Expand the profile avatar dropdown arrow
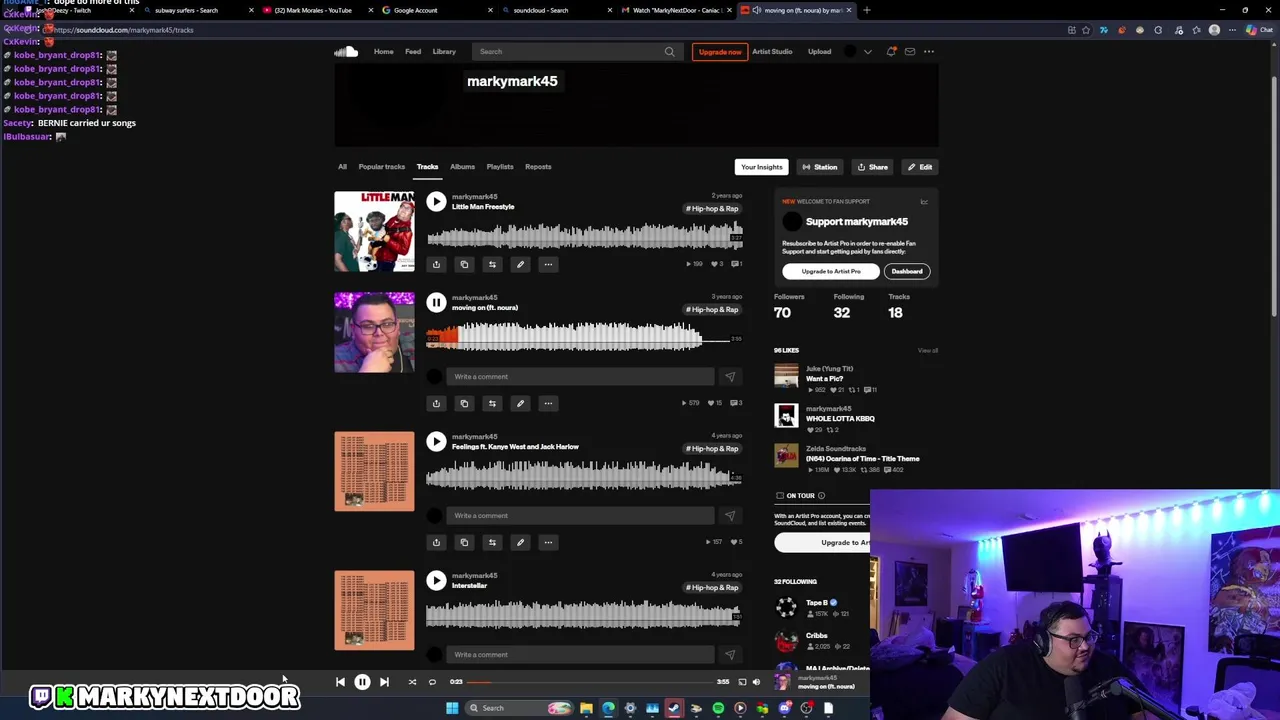The height and width of the screenshot is (720, 1280). coord(867,51)
